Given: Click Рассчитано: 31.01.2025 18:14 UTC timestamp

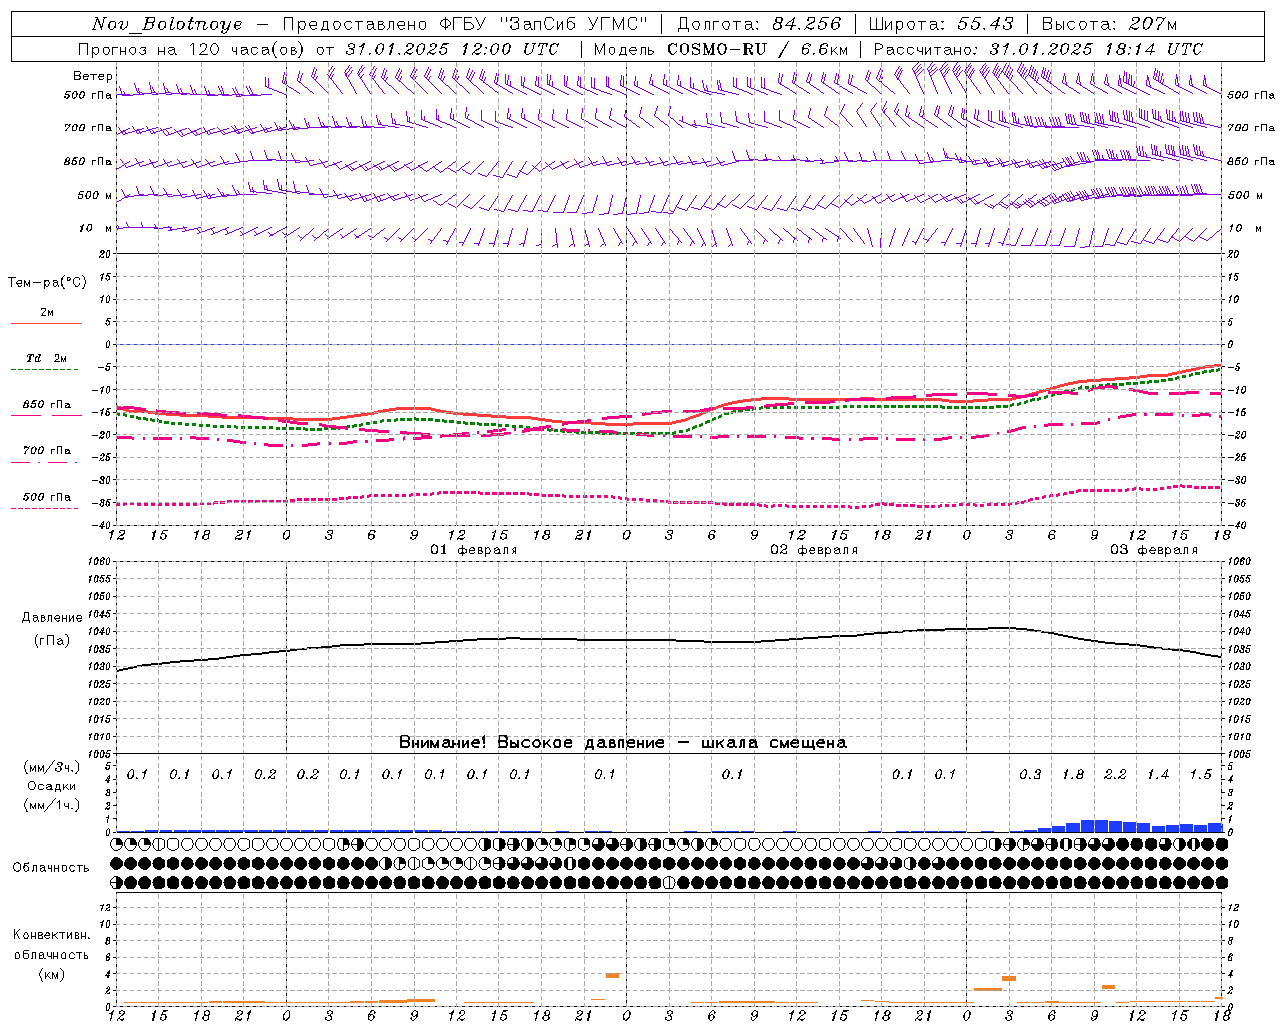Looking at the screenshot, I should (1038, 49).
